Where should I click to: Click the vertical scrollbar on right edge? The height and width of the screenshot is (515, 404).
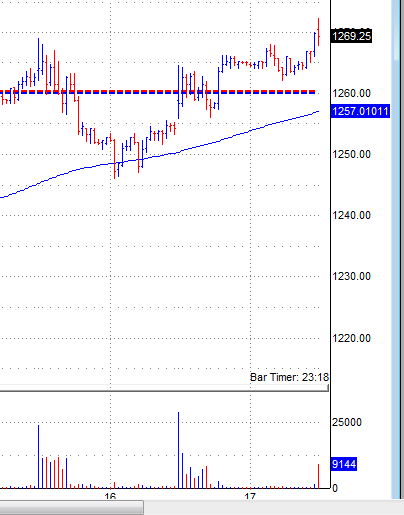396,30
